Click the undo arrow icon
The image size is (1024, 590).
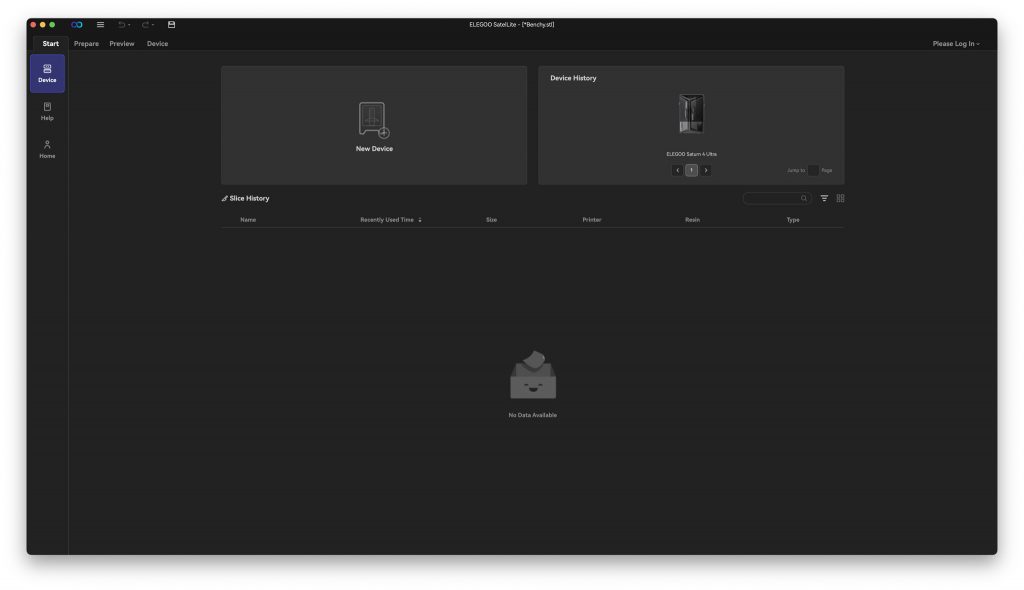(x=122, y=24)
